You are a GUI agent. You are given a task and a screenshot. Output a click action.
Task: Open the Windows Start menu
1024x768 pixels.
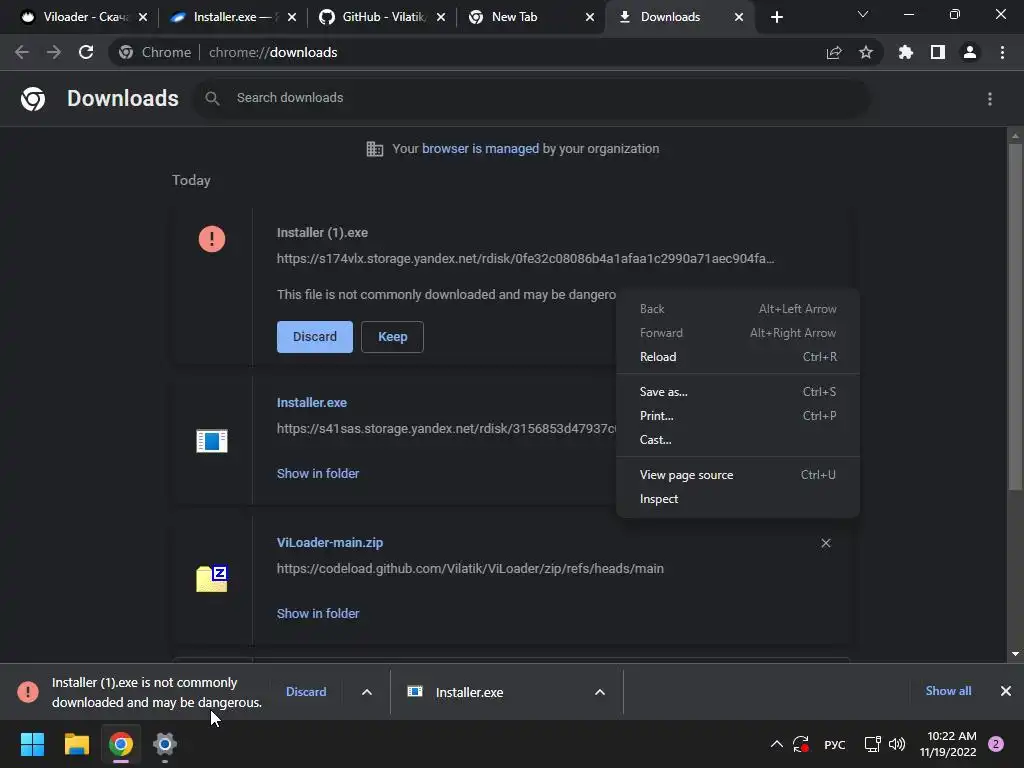coord(32,744)
